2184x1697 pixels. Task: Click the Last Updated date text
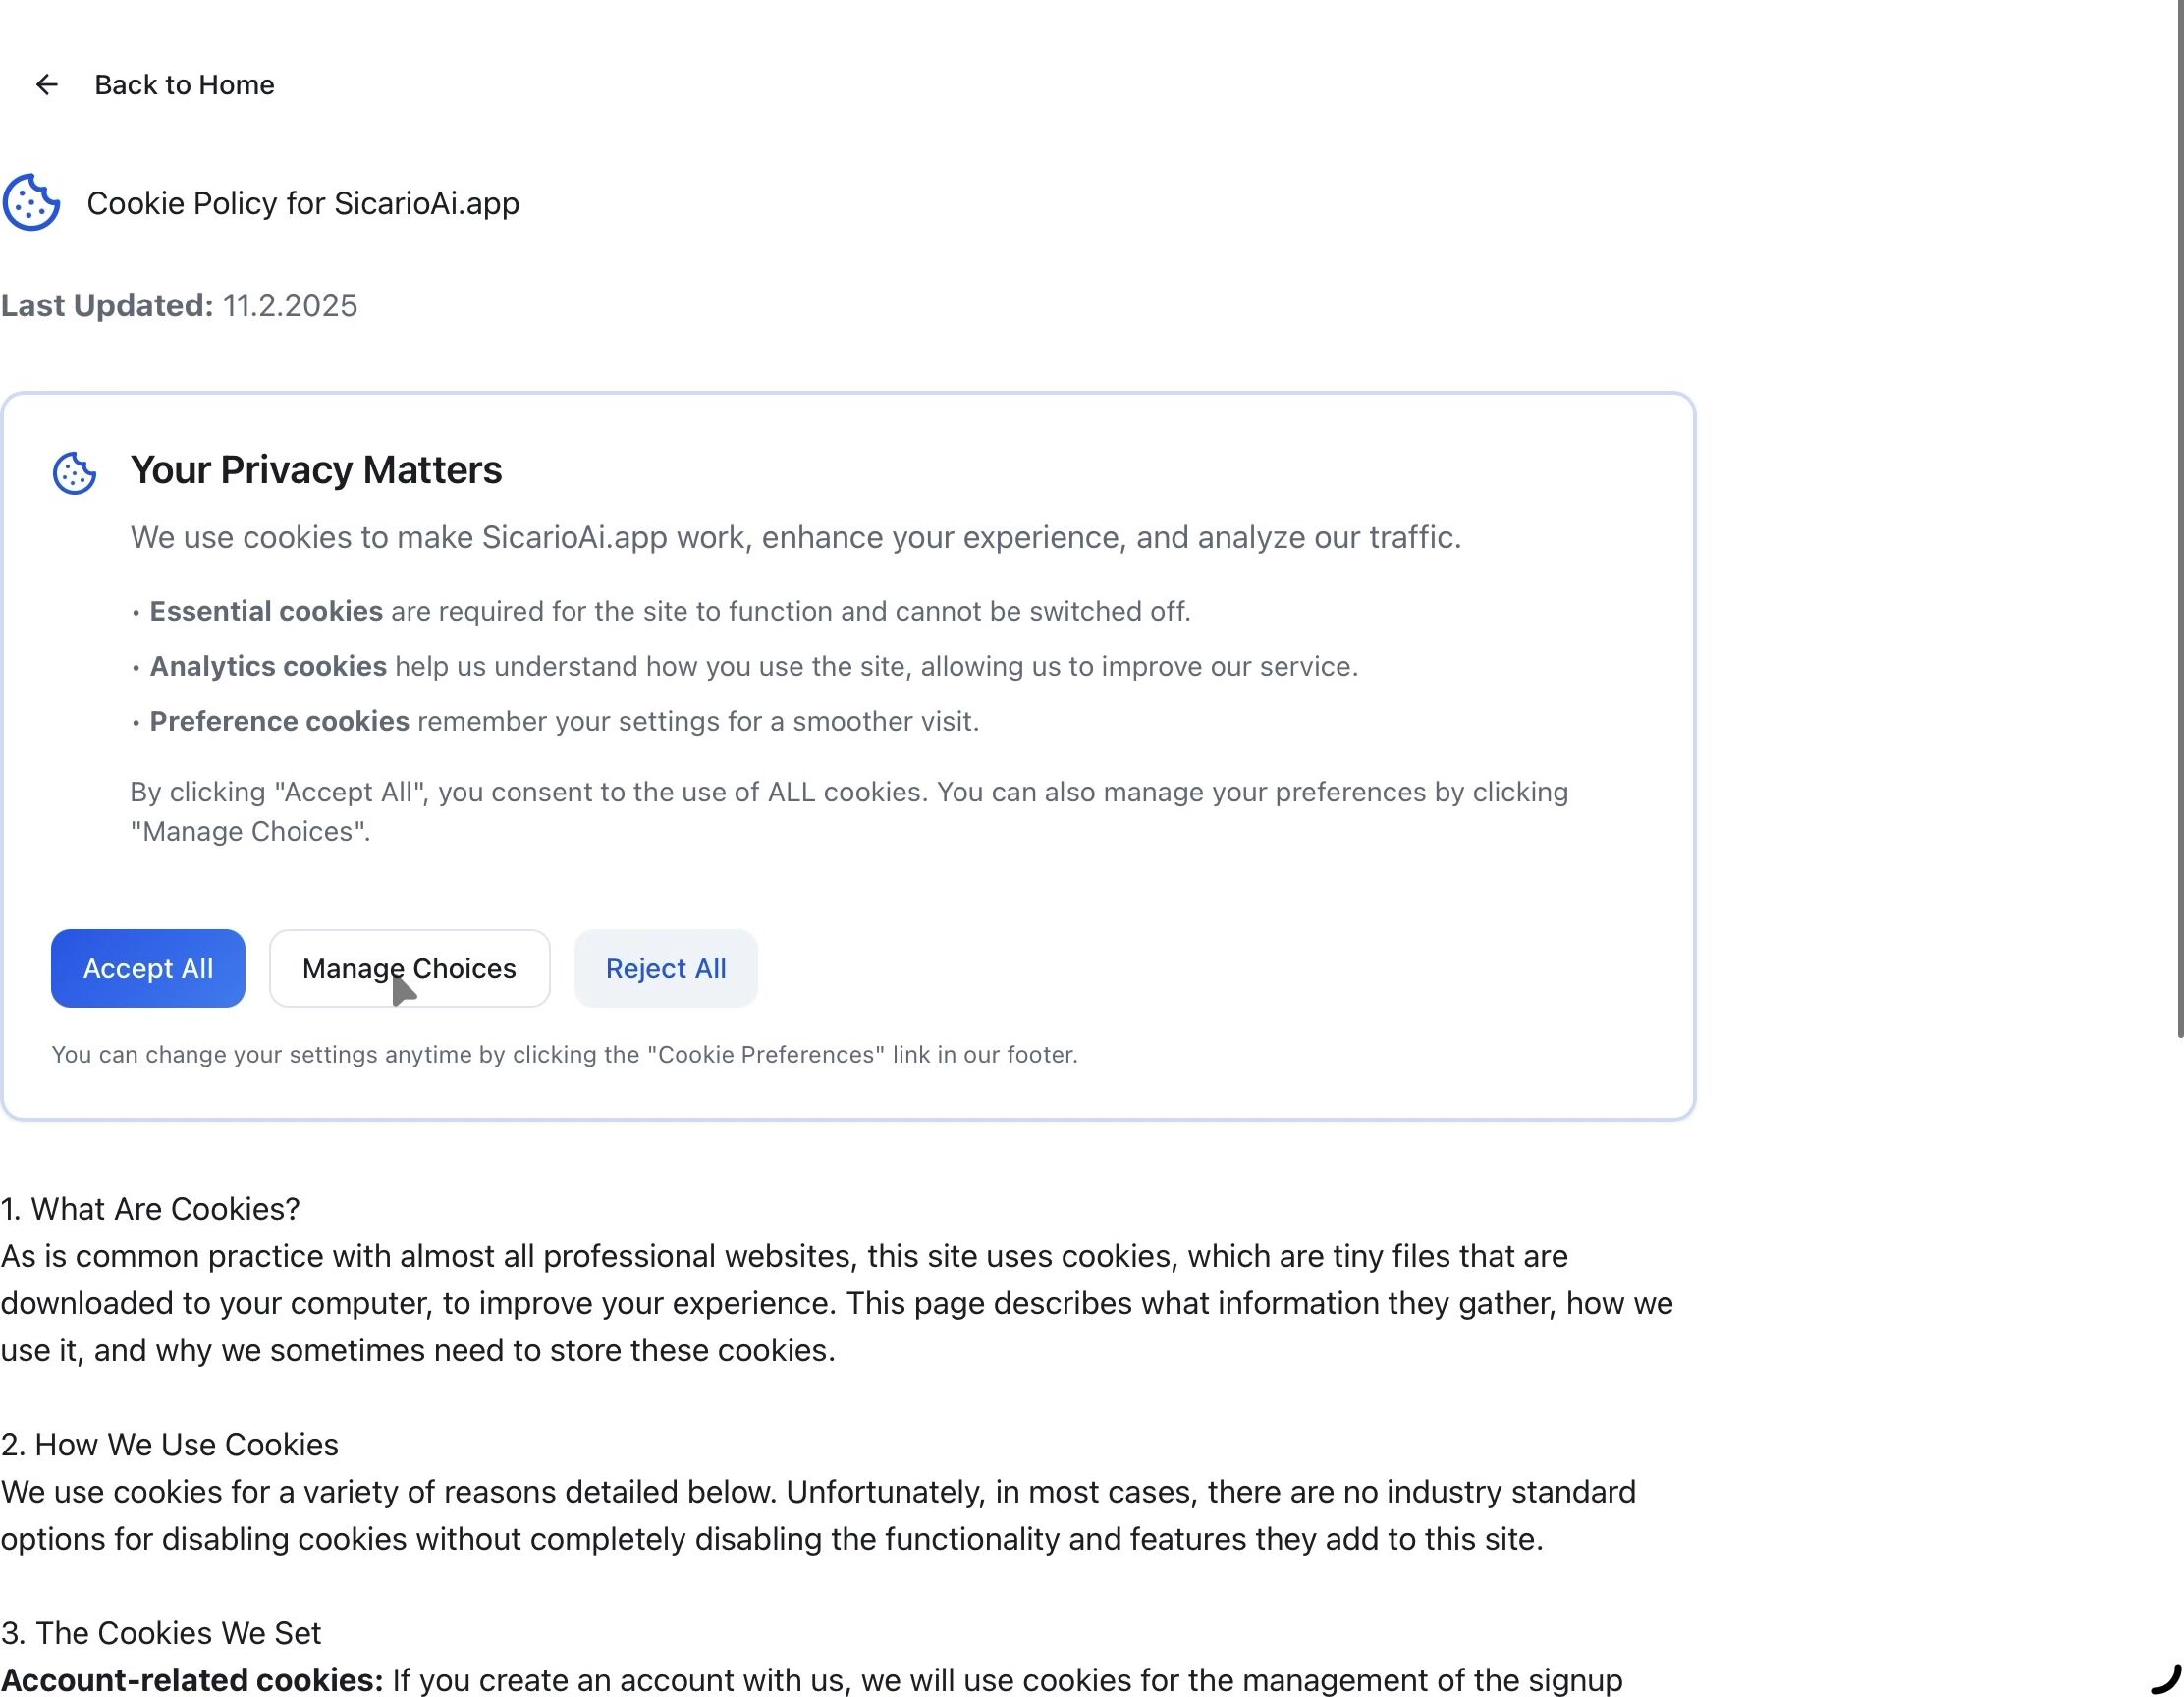(x=289, y=306)
